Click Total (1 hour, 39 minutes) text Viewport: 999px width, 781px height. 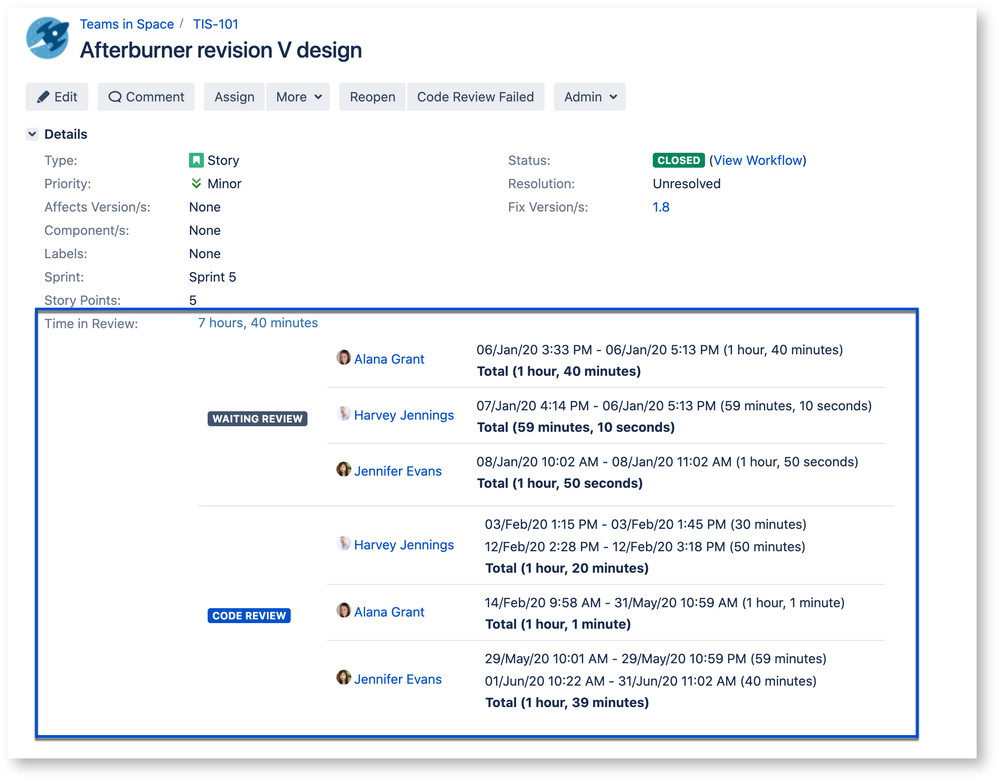567,703
